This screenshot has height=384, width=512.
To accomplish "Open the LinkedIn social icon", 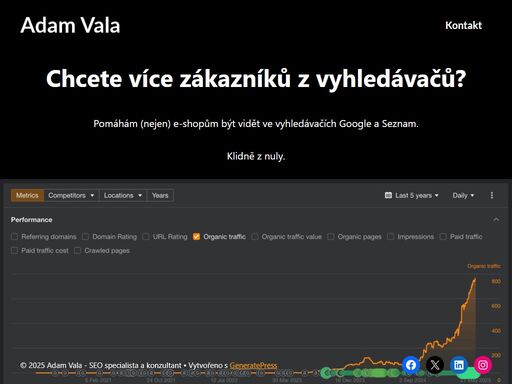I will [459, 365].
